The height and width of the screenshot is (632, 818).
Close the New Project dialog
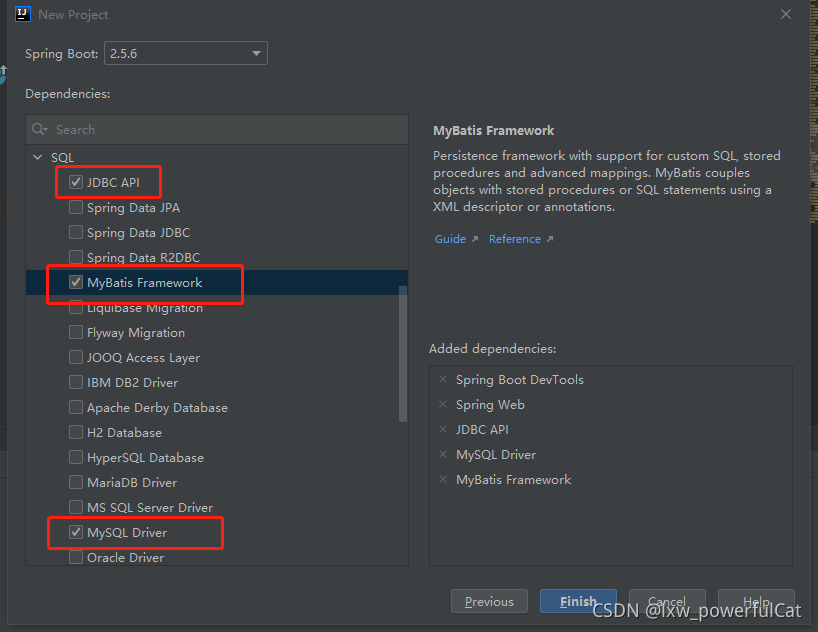click(x=786, y=14)
